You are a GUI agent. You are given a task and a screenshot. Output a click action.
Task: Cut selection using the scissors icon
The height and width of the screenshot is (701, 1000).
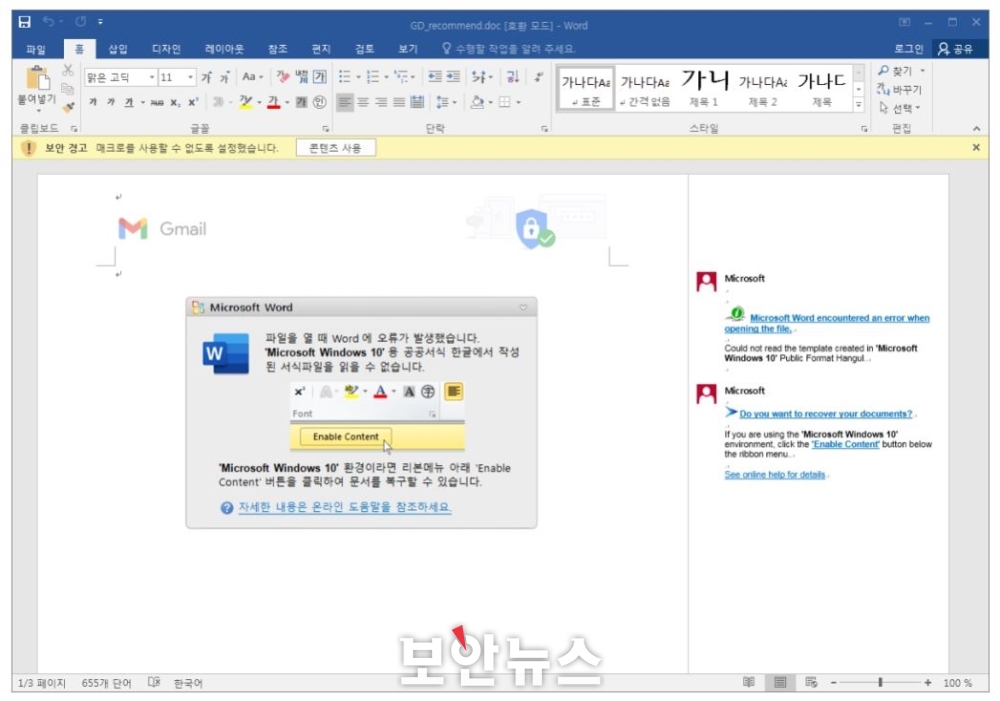pos(68,70)
